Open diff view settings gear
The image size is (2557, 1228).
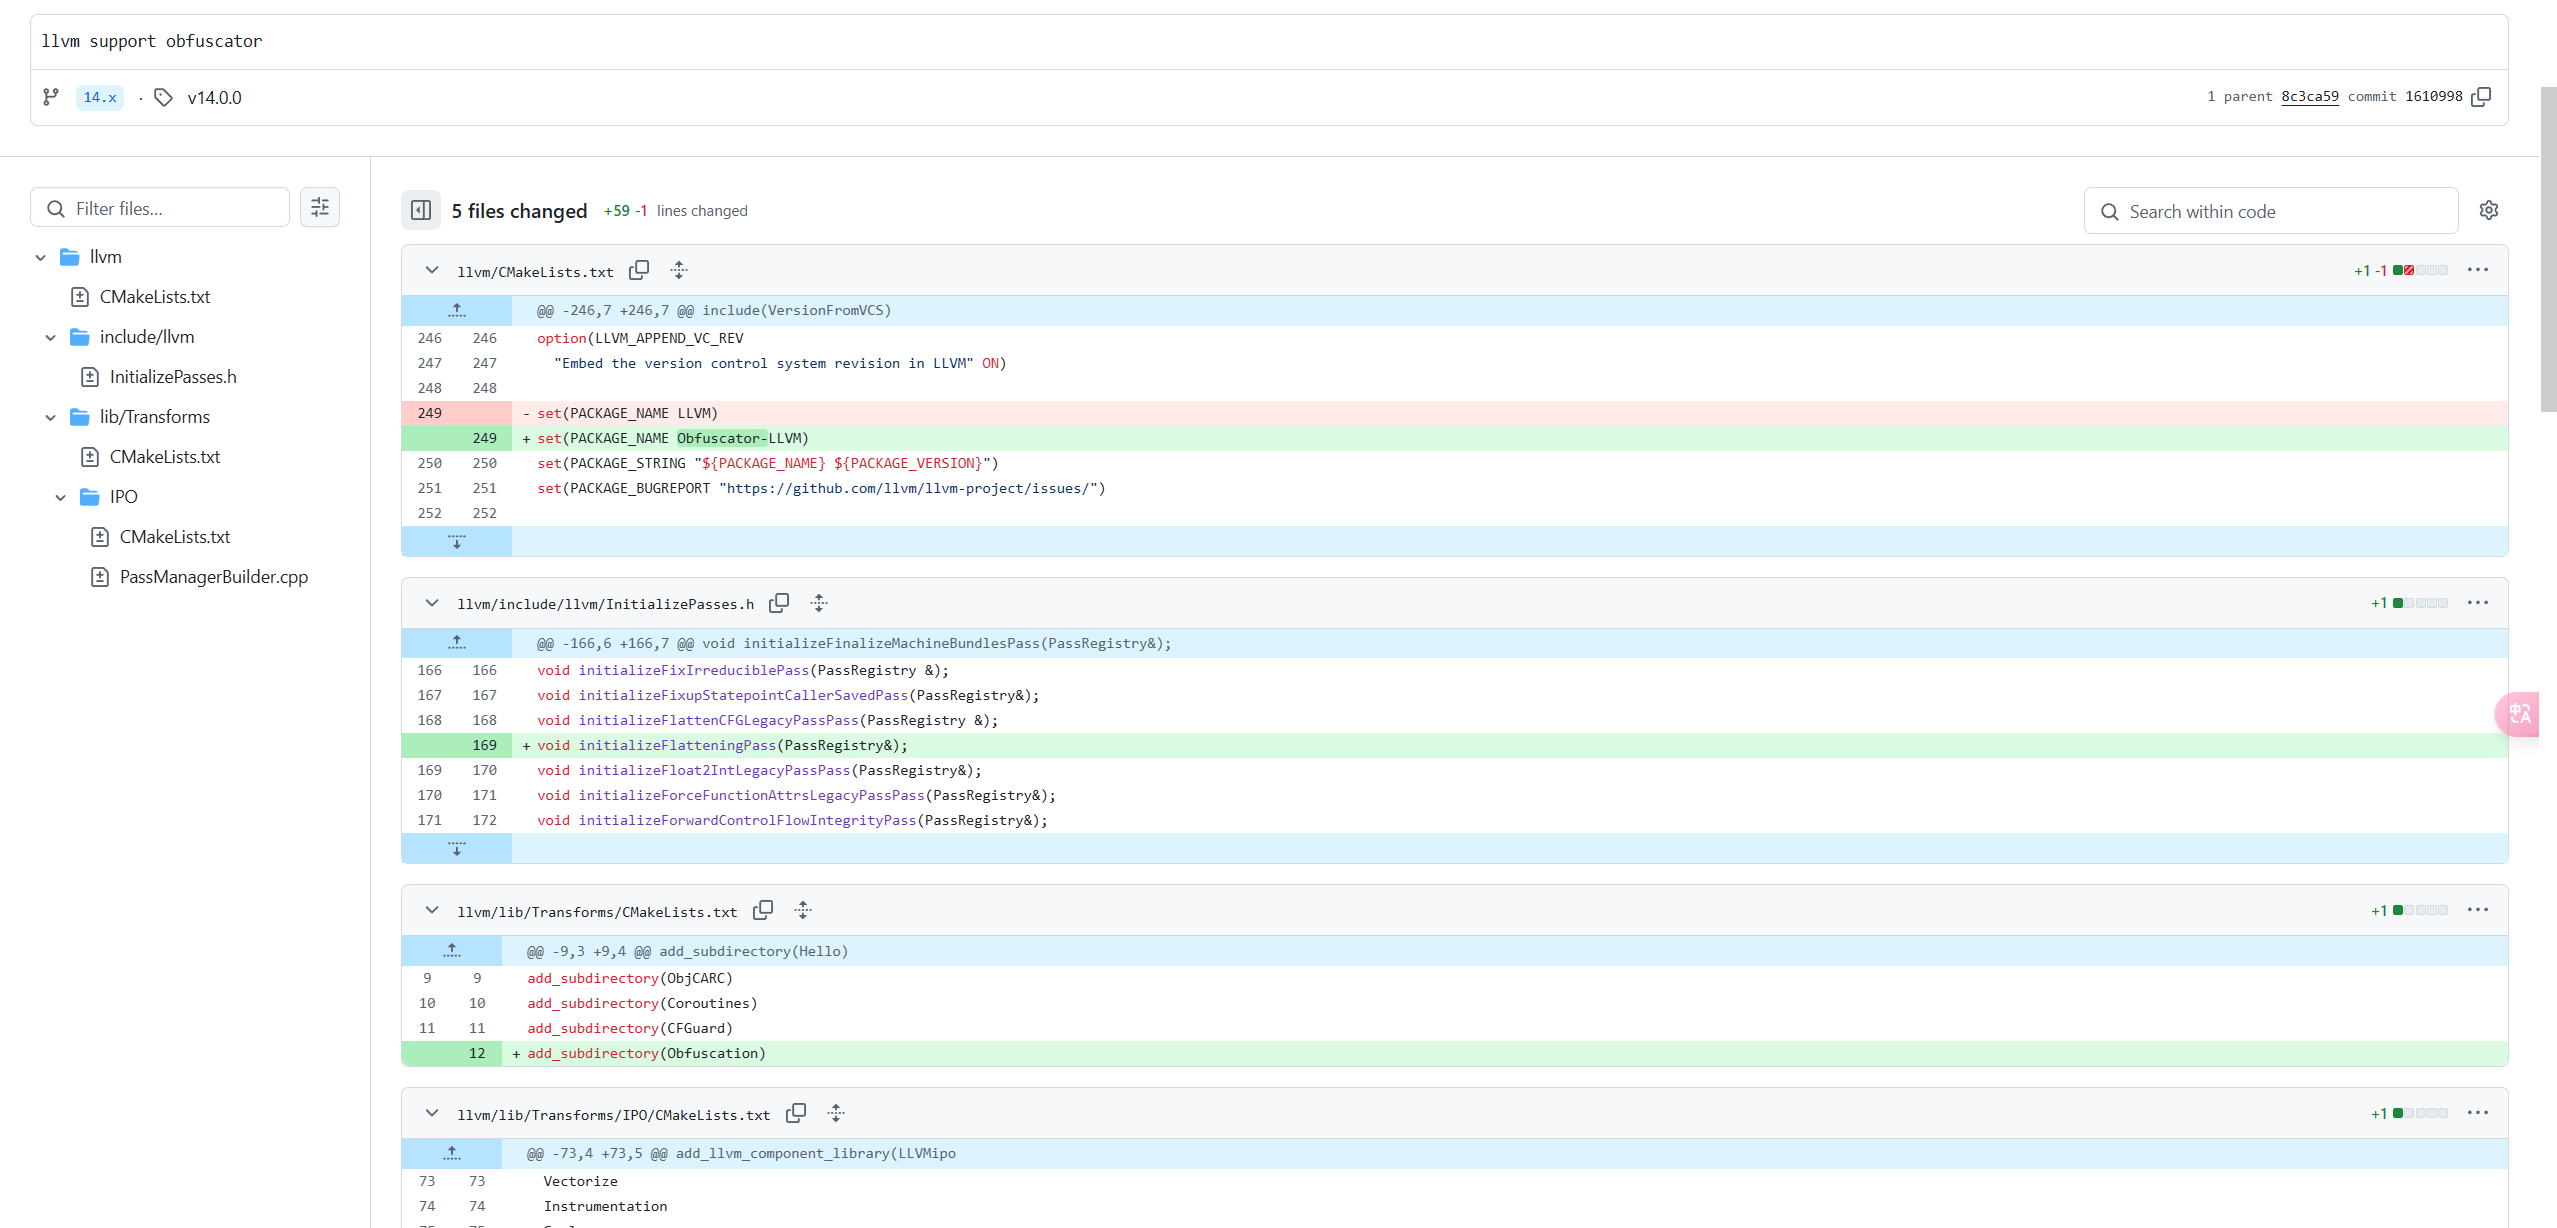[2489, 210]
